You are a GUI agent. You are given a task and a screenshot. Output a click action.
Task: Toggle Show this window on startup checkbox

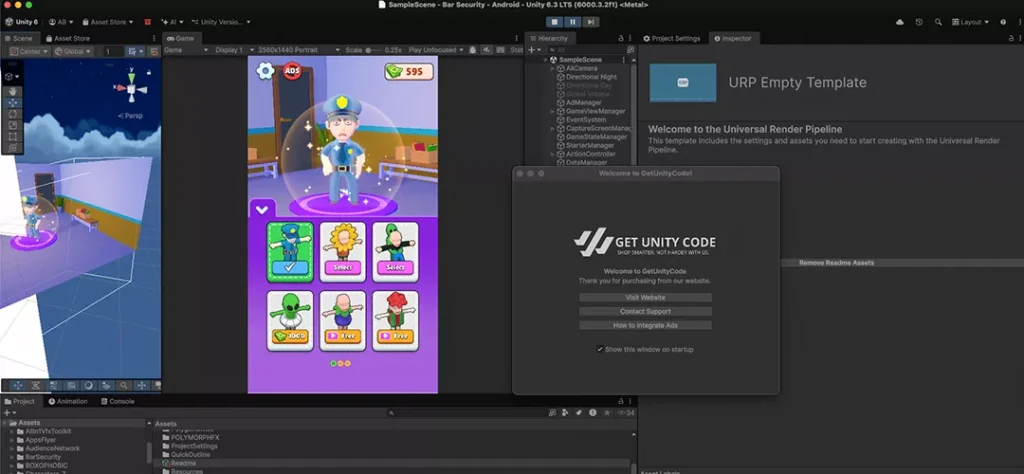(600, 349)
